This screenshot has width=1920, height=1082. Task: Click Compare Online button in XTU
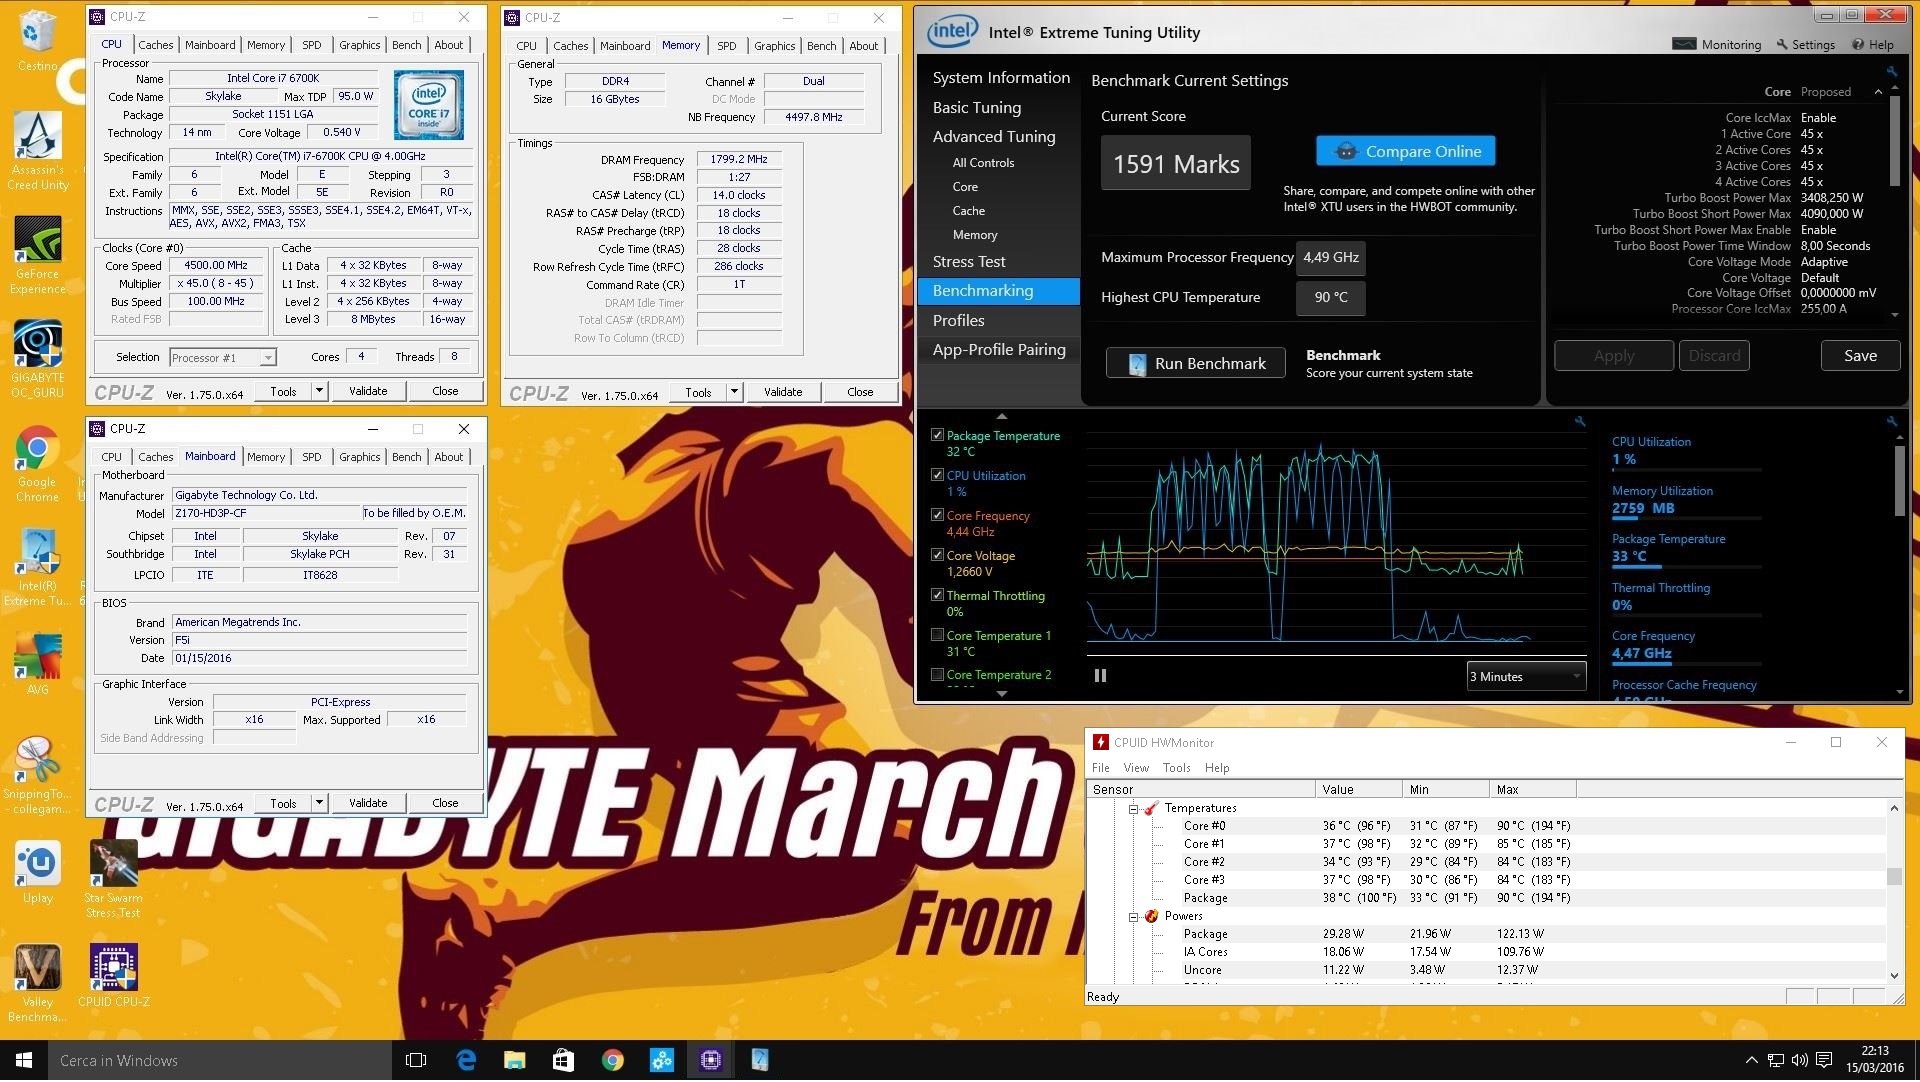point(1406,152)
